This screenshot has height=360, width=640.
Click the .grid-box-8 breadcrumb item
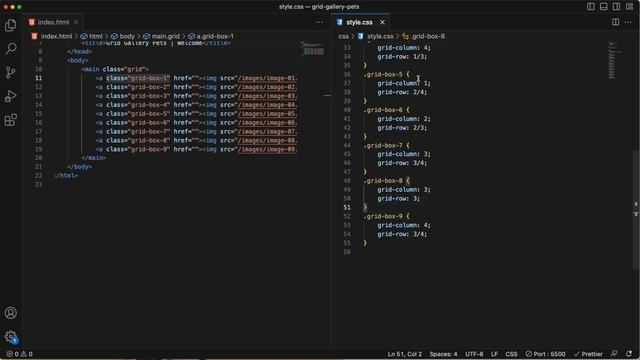tap(424, 36)
